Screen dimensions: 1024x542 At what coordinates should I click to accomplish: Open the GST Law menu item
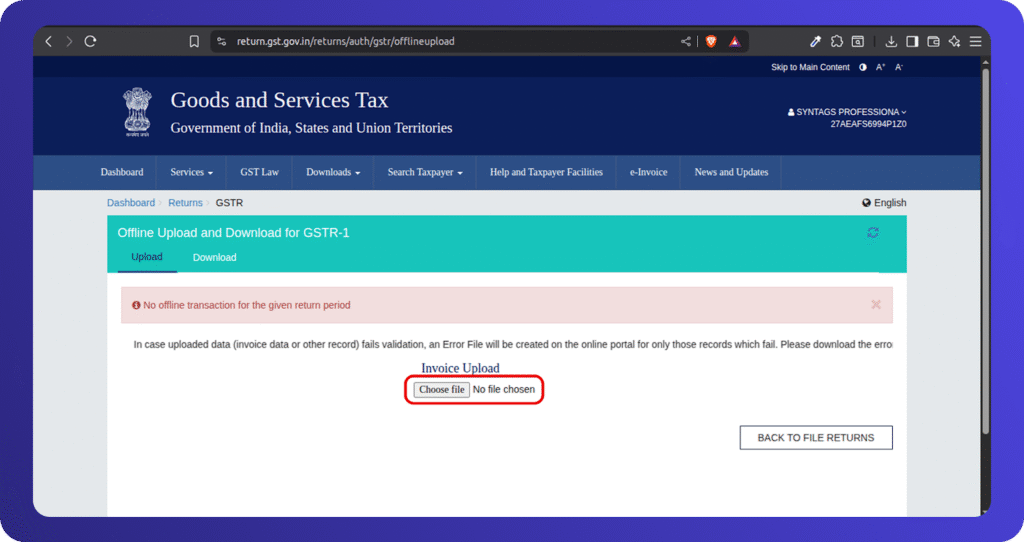point(259,172)
